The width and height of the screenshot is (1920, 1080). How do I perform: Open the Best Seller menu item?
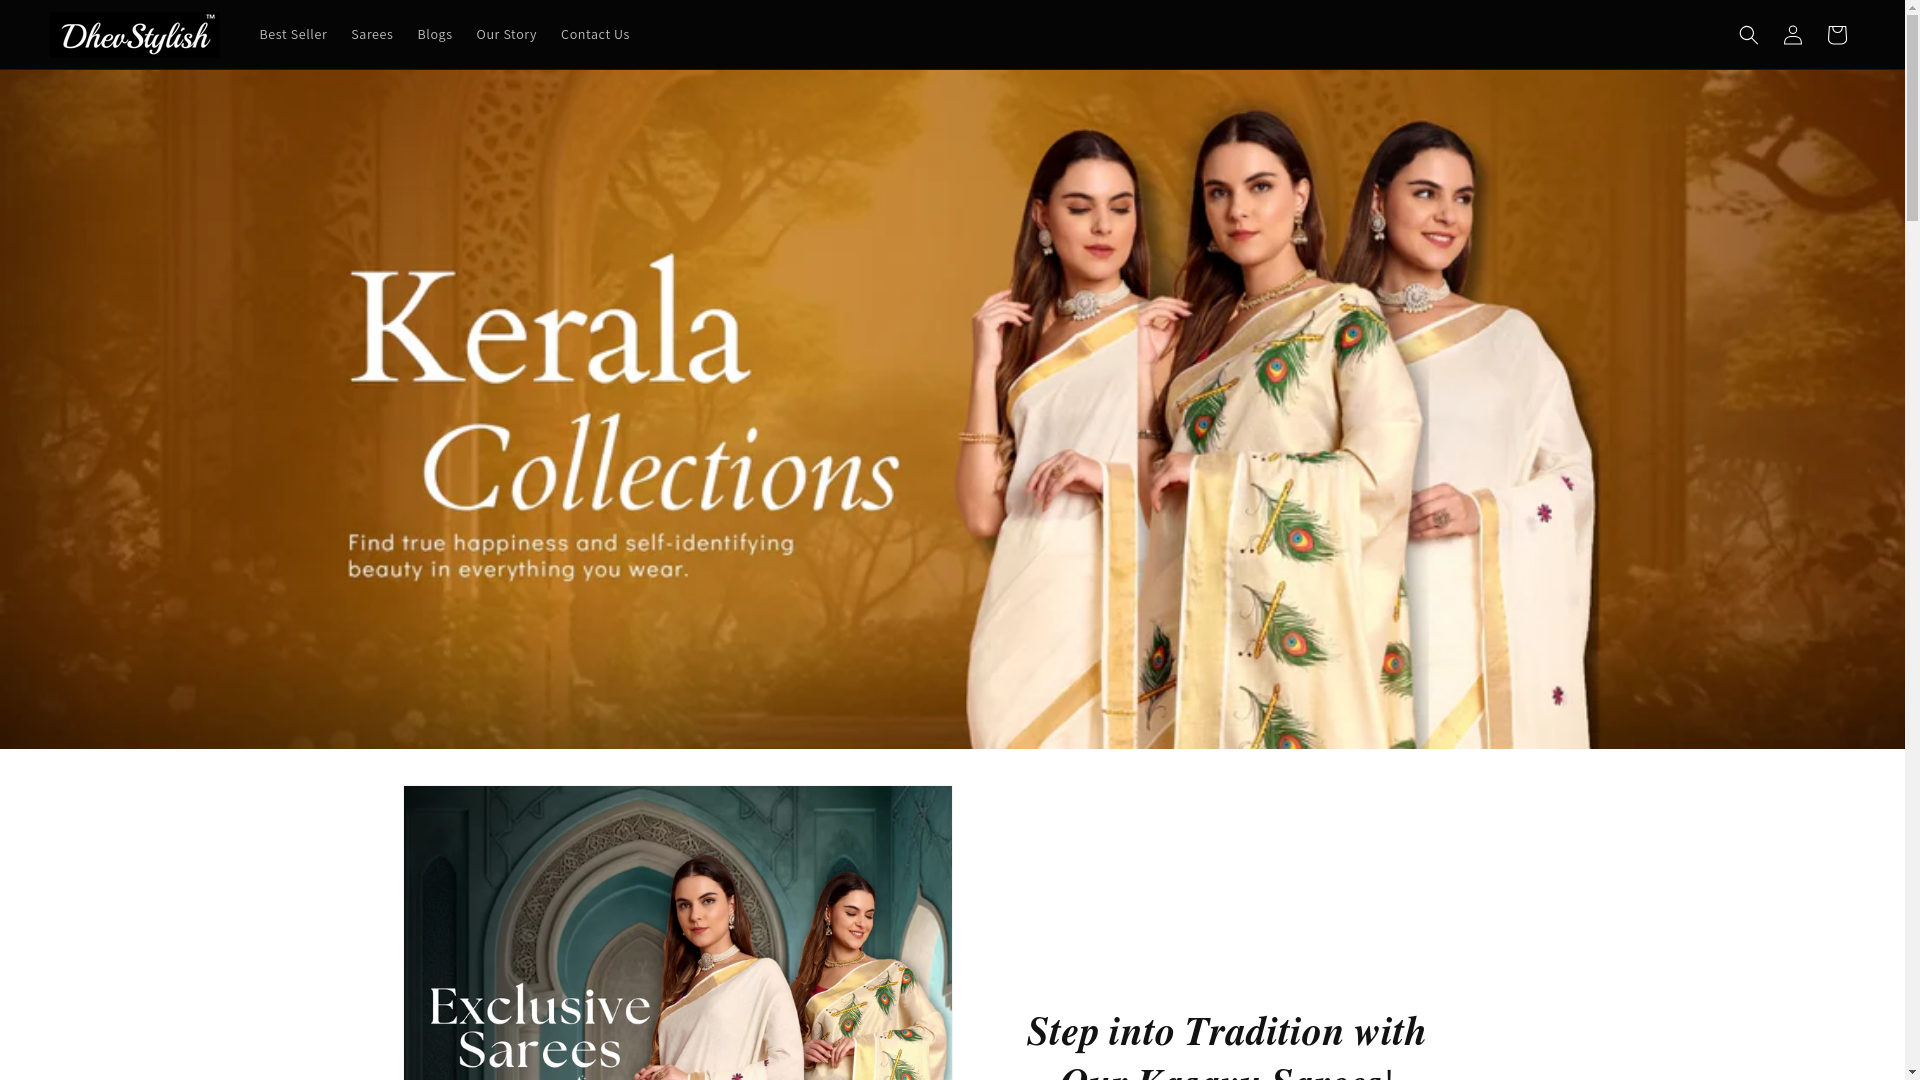(293, 34)
